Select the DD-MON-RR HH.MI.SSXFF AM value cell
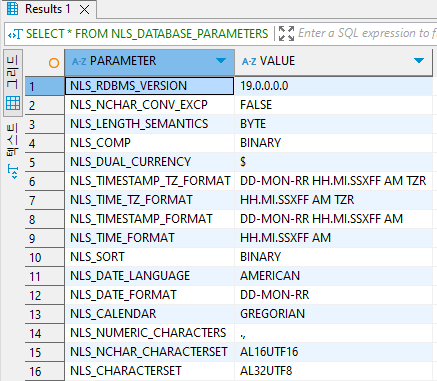437x381 pixels. 333,219
